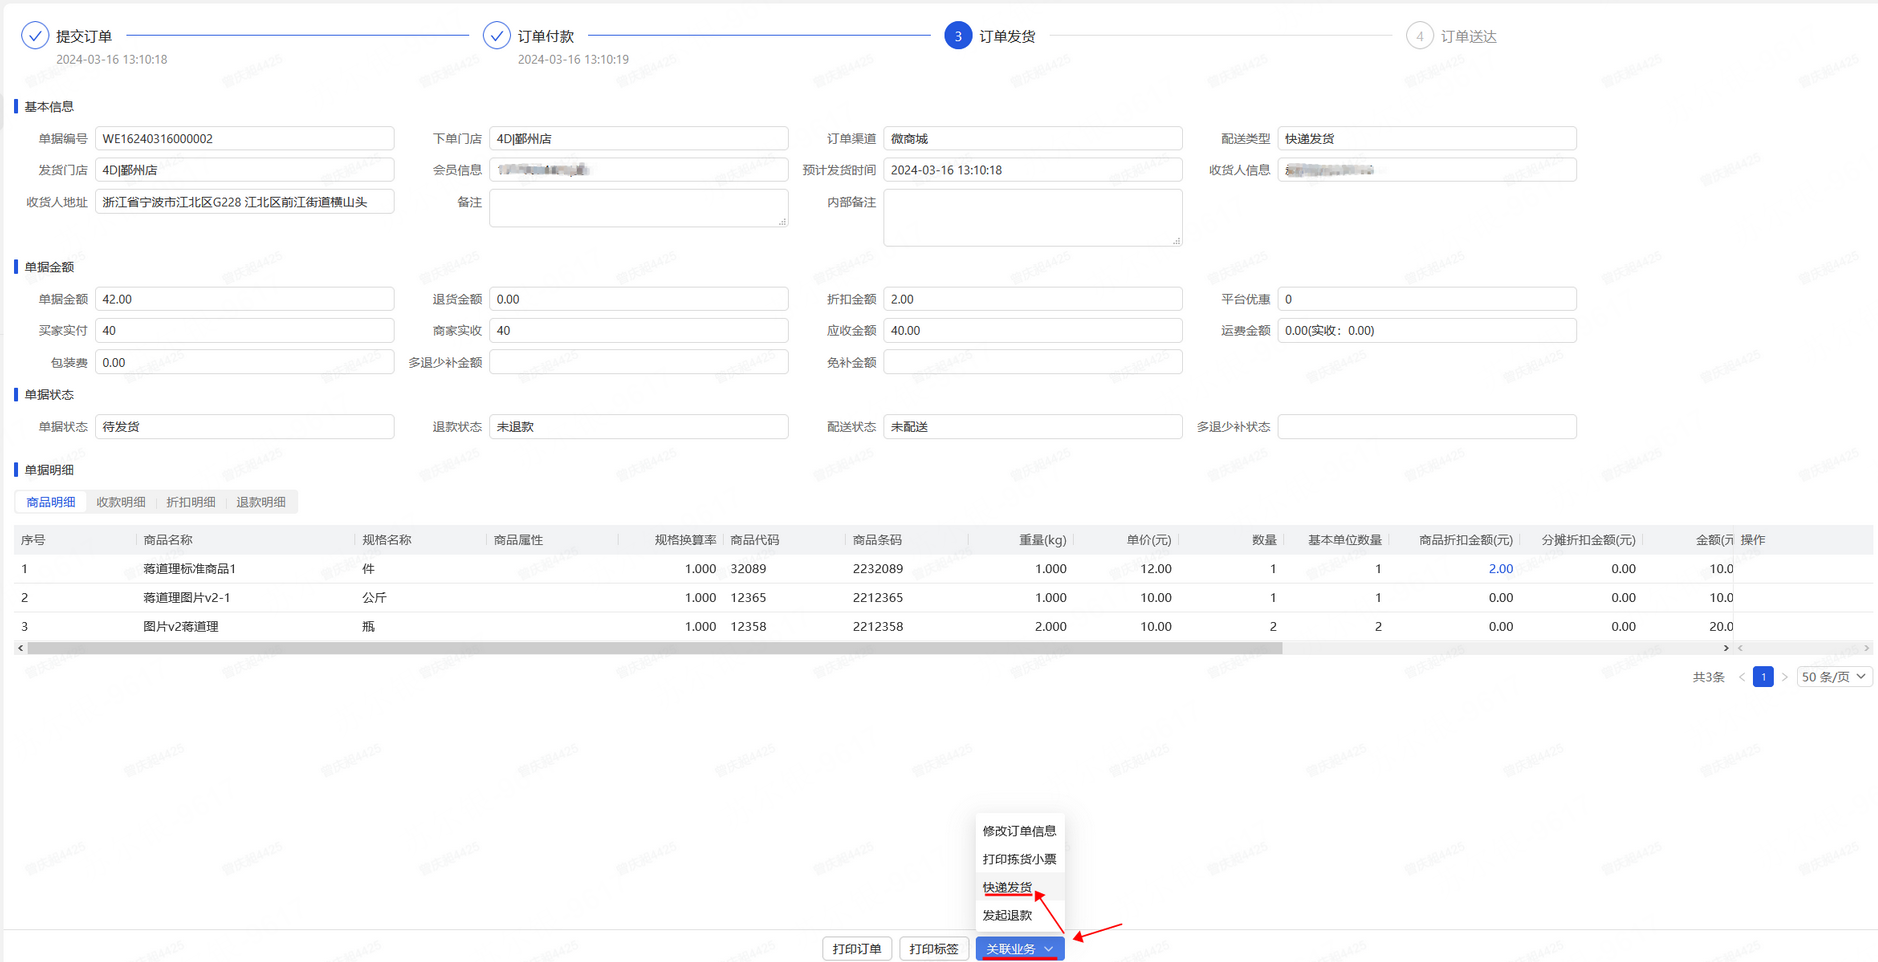Choose 修改订单信息 from the popup menu
Screen dimensions: 1878x962
1019,831
